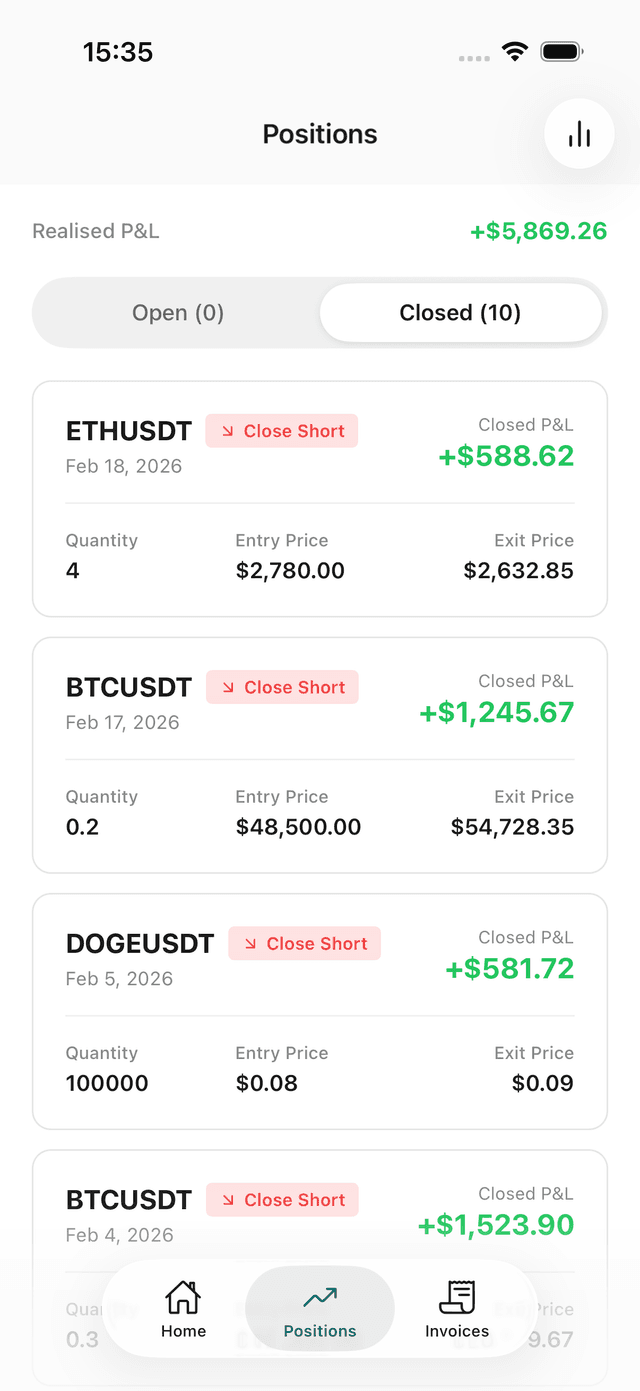Viewport: 640px width, 1391px height.
Task: Click the down-arrow in ETHUSDT Close Short badge
Action: [228, 430]
